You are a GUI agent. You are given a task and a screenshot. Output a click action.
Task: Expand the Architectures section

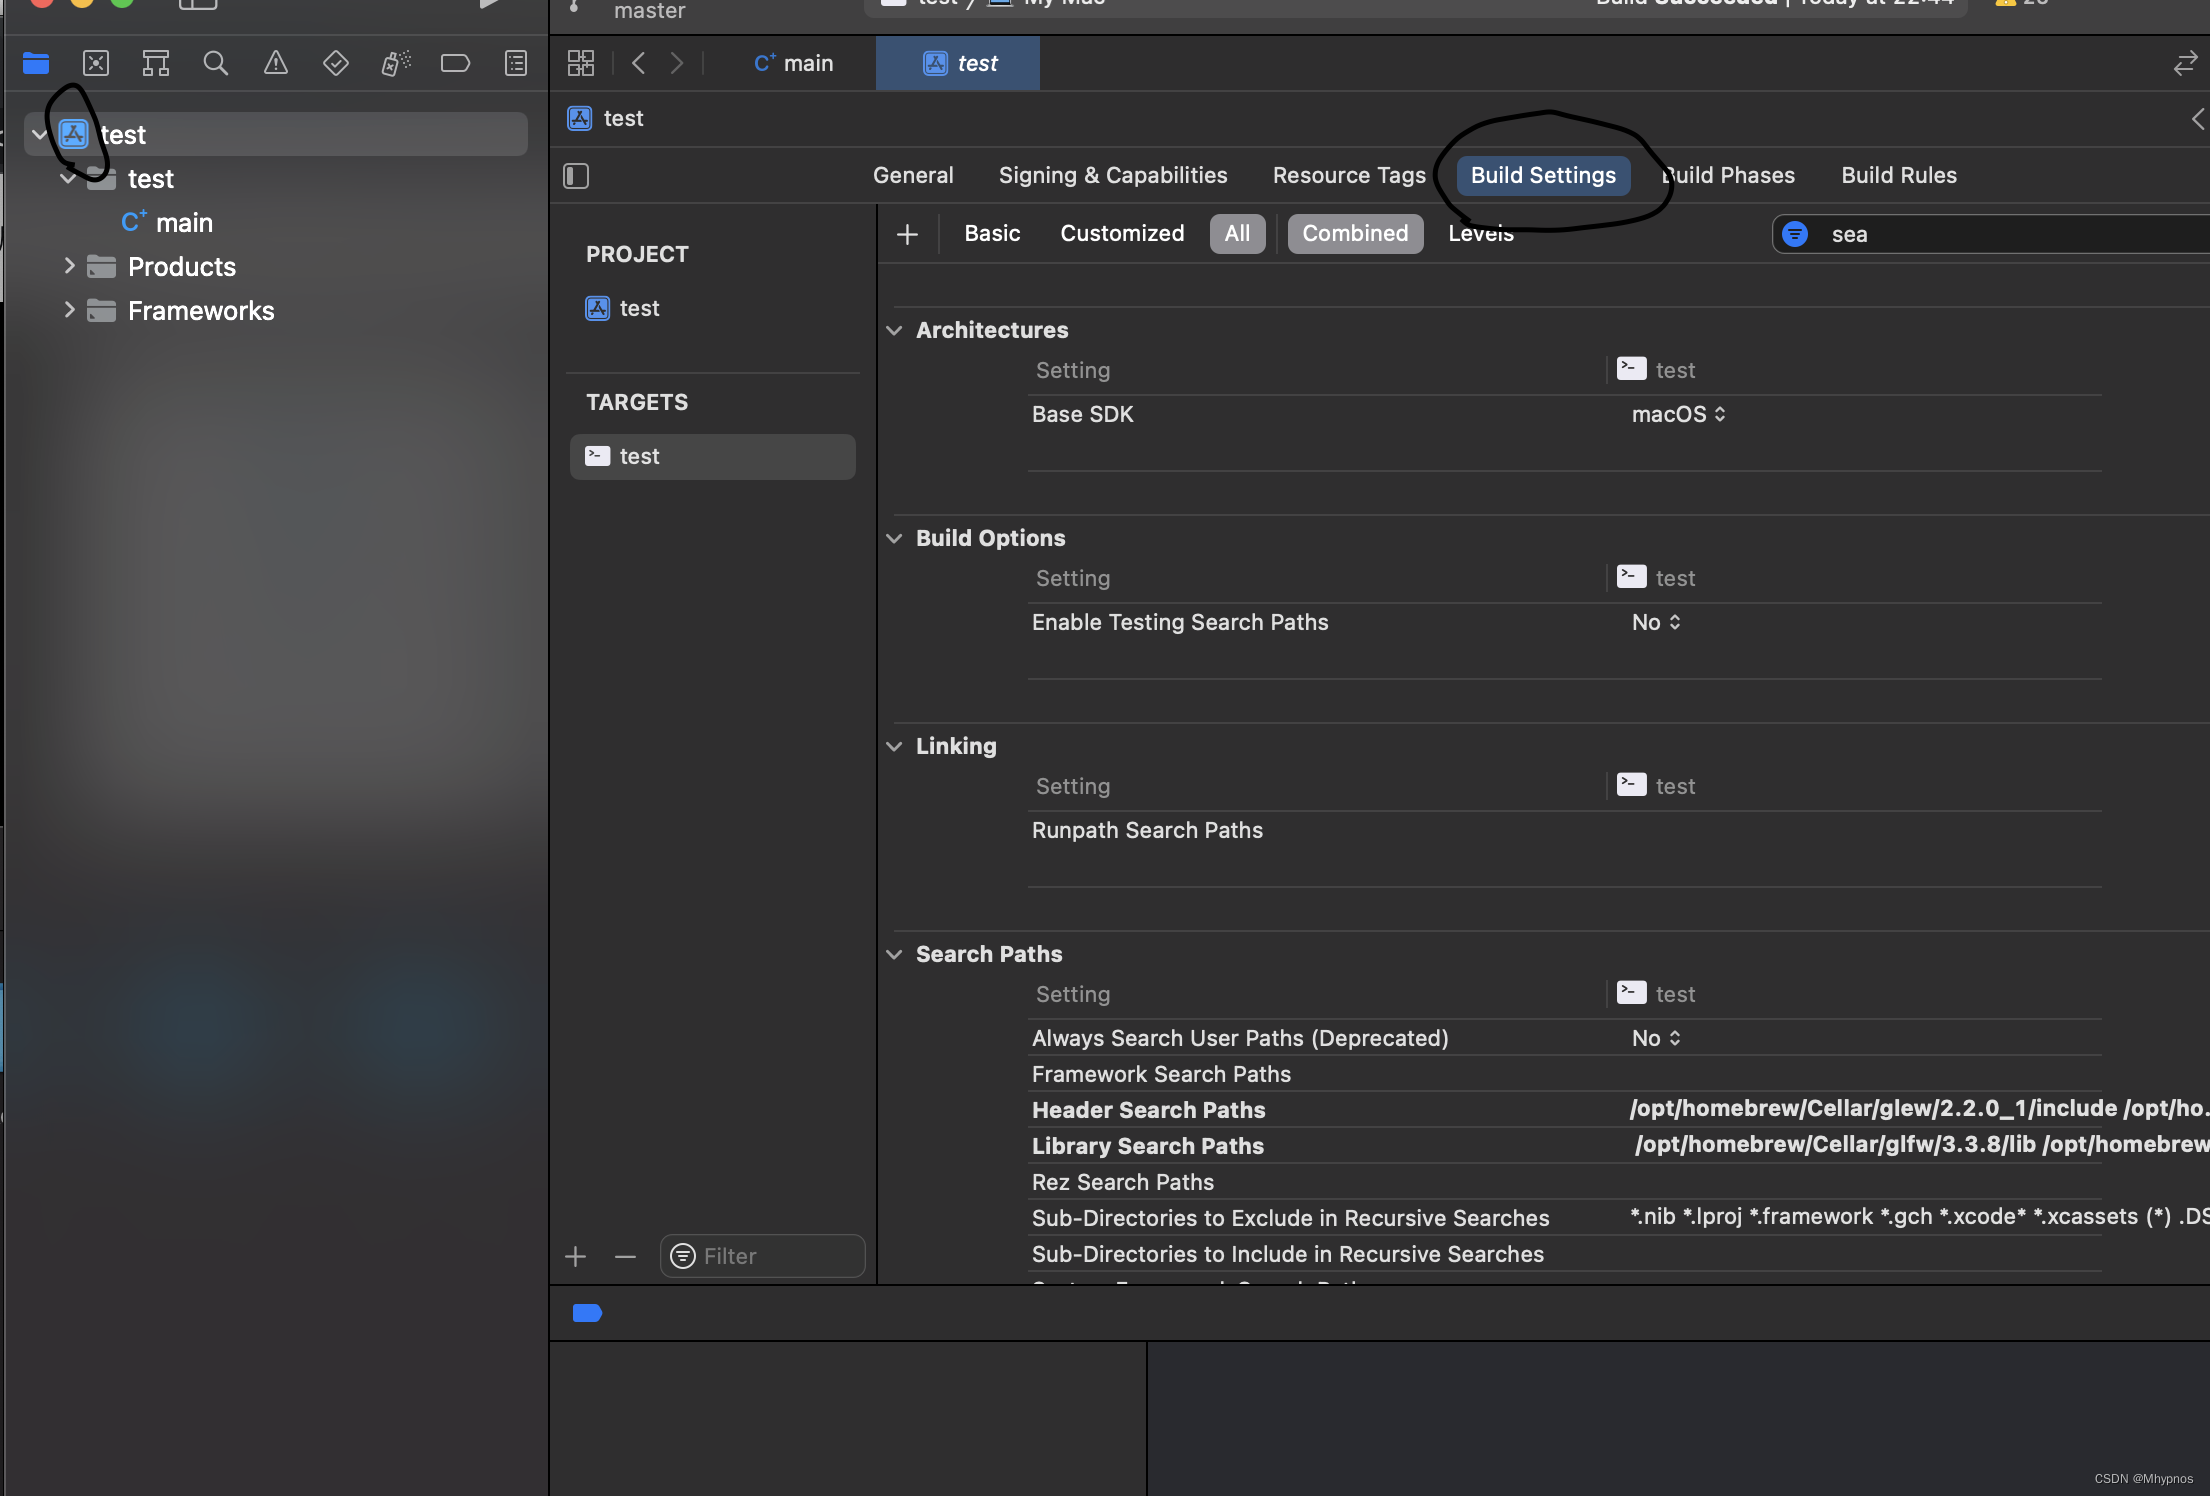(x=896, y=329)
